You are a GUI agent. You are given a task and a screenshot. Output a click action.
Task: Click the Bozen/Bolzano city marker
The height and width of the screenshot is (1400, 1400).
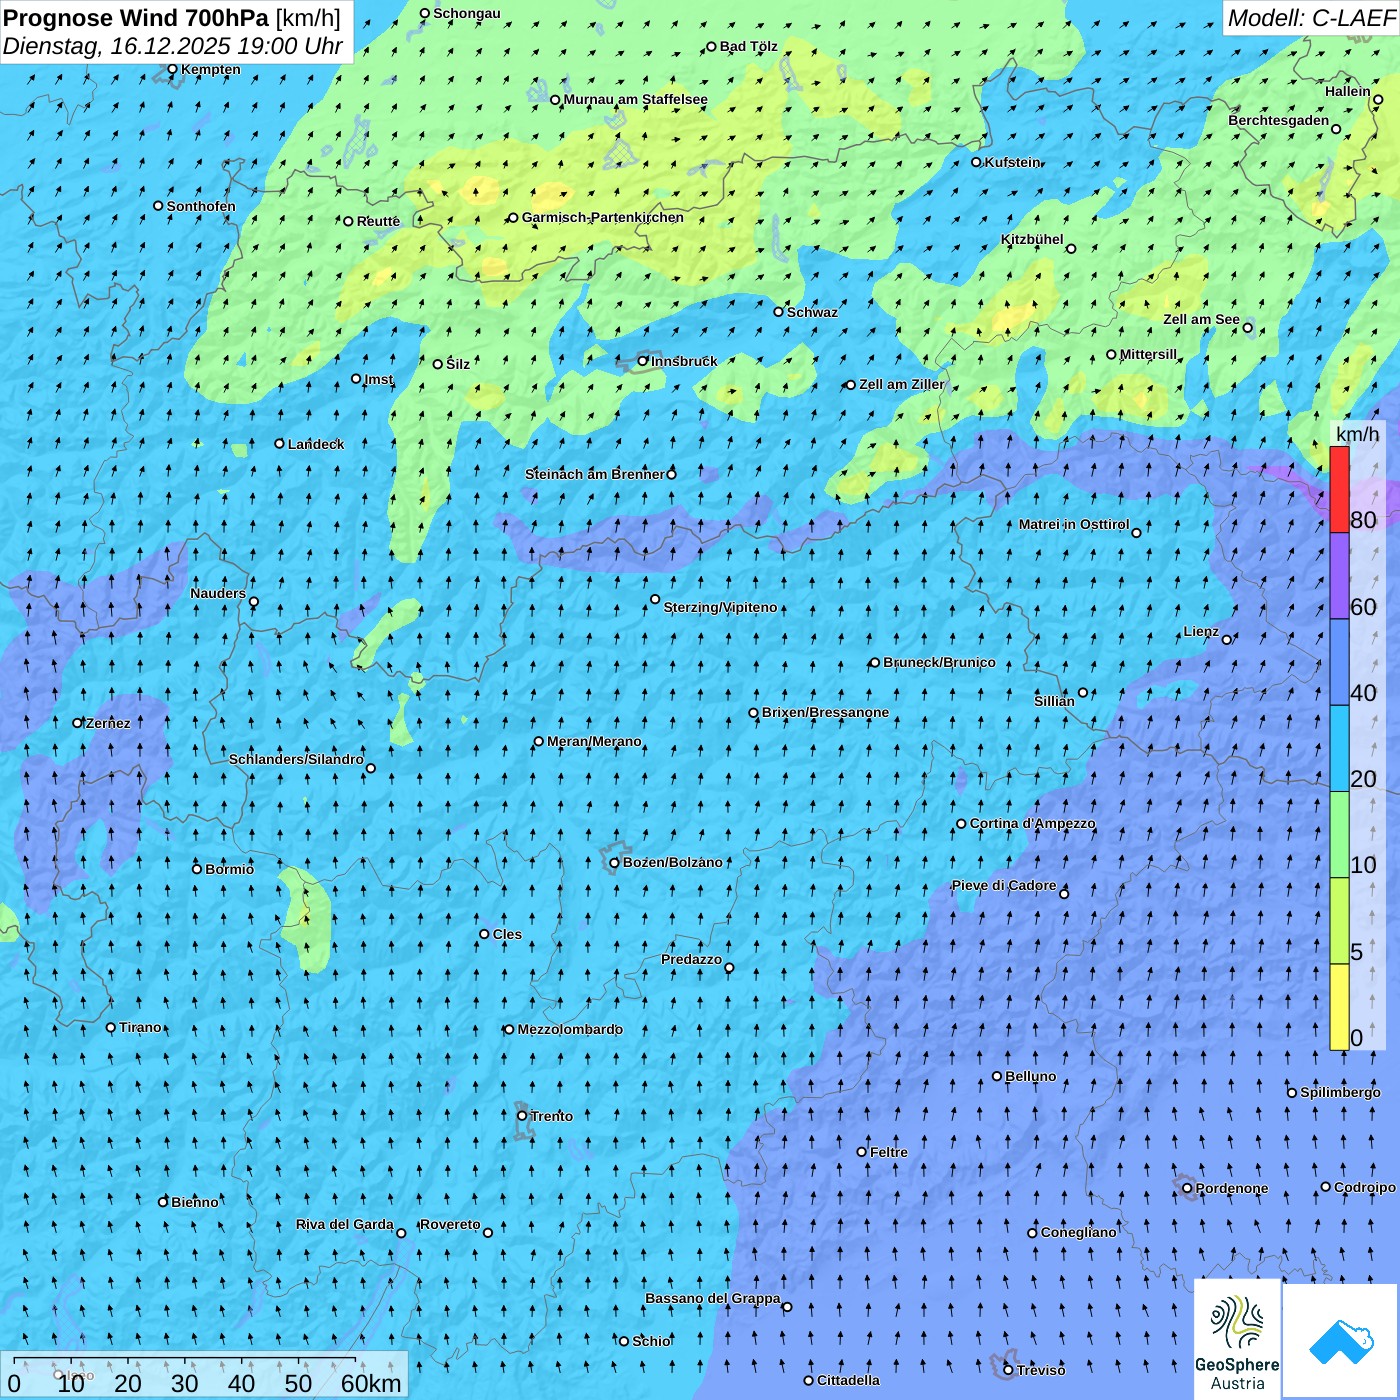(614, 862)
